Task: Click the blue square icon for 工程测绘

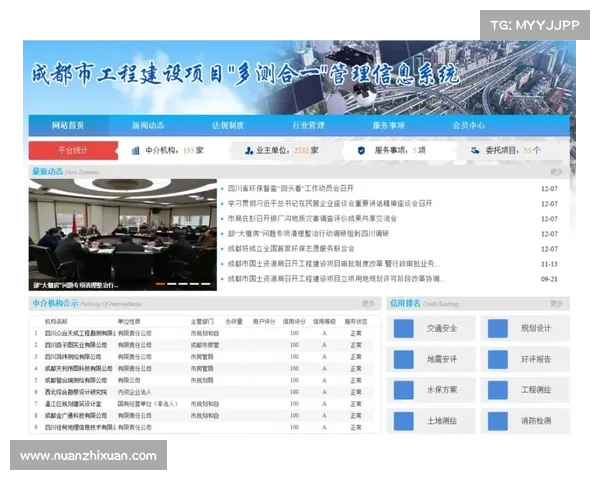Action: 497,390
